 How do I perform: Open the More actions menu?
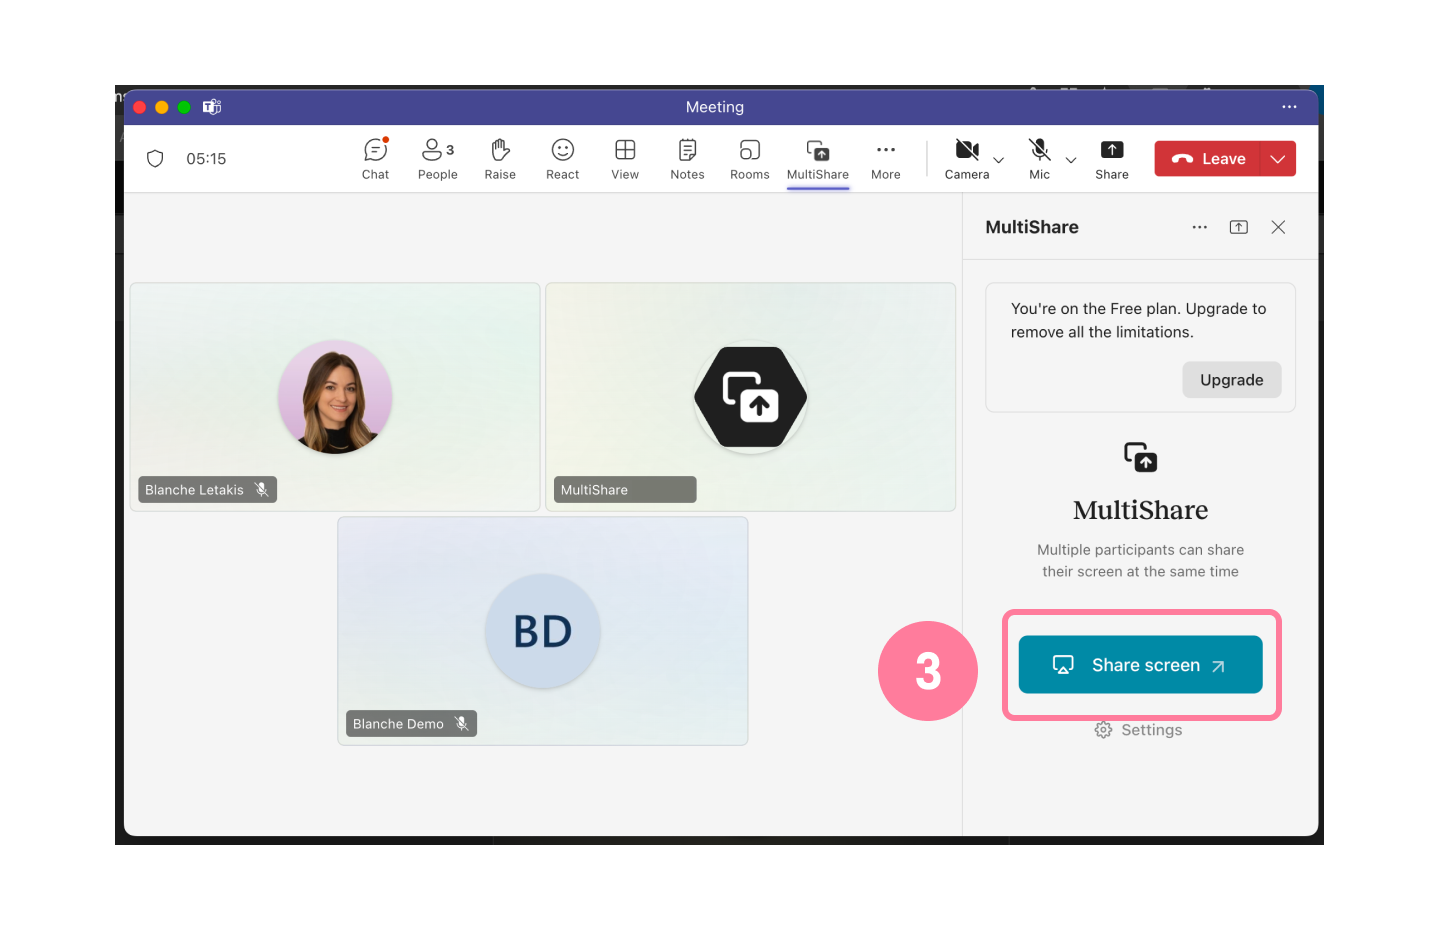tap(885, 158)
